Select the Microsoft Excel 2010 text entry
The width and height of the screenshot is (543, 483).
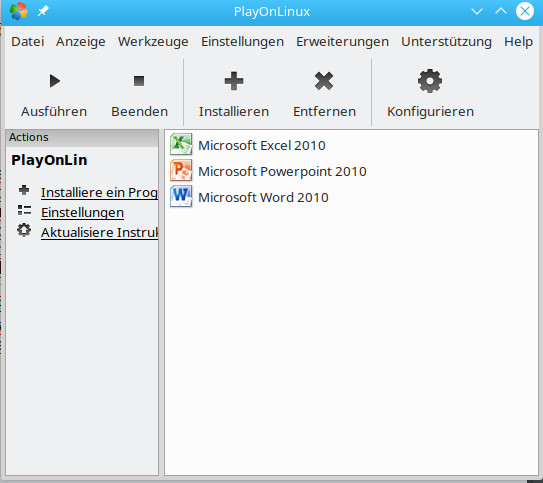262,145
